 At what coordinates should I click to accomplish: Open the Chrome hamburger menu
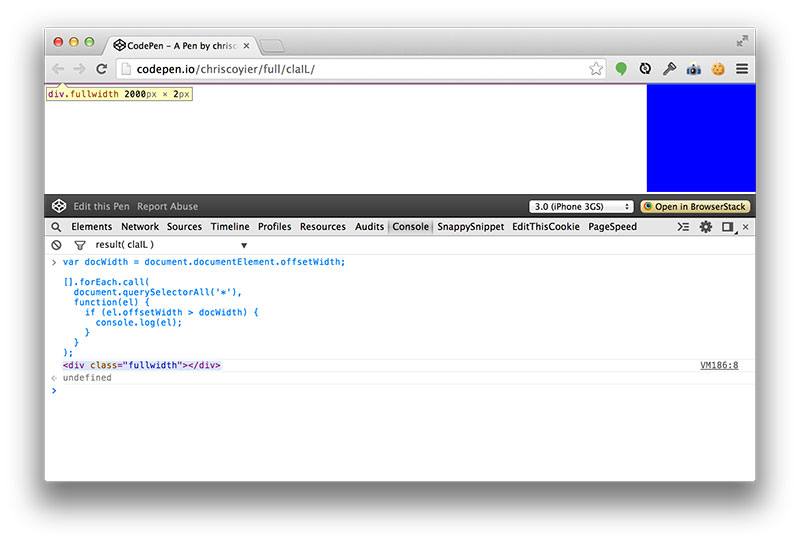pos(742,69)
